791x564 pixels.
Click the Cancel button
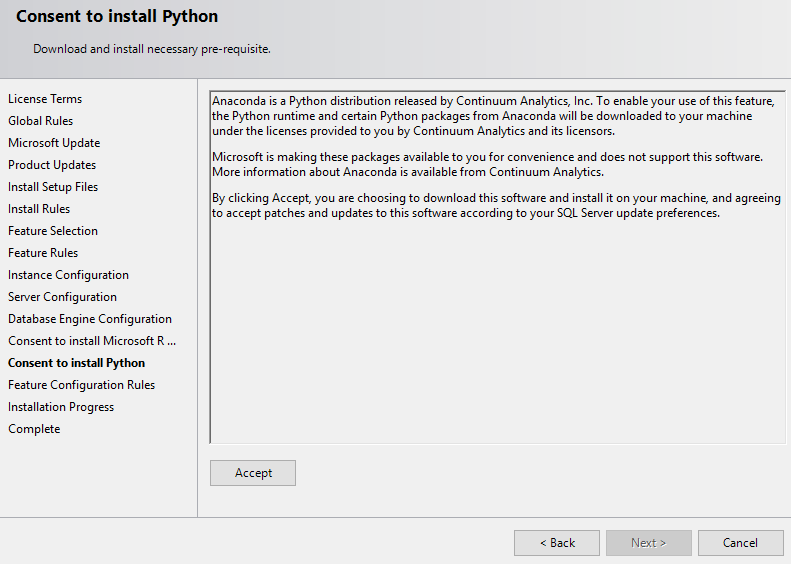point(741,543)
